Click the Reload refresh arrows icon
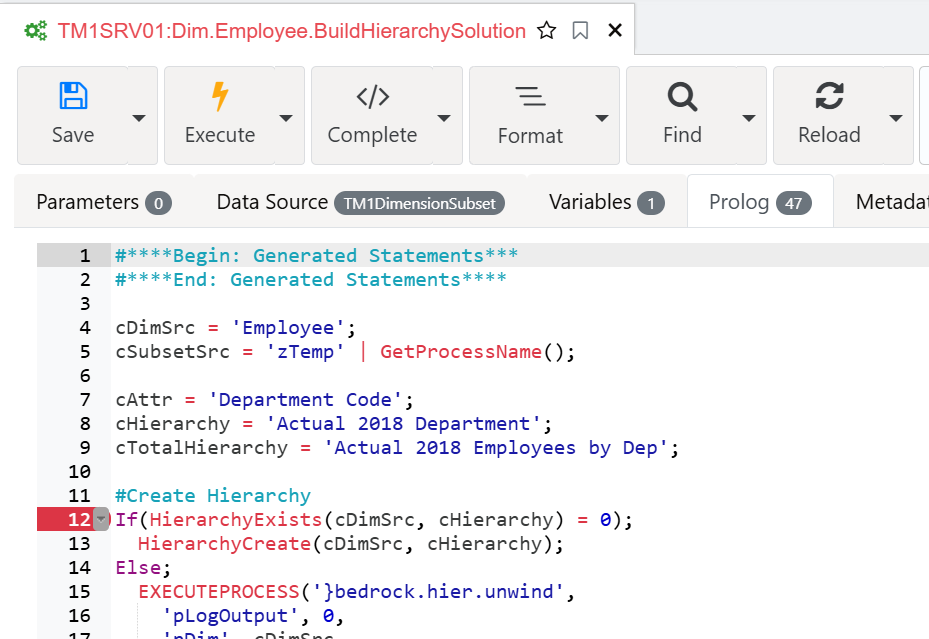The width and height of the screenshot is (929, 639). (x=829, y=96)
